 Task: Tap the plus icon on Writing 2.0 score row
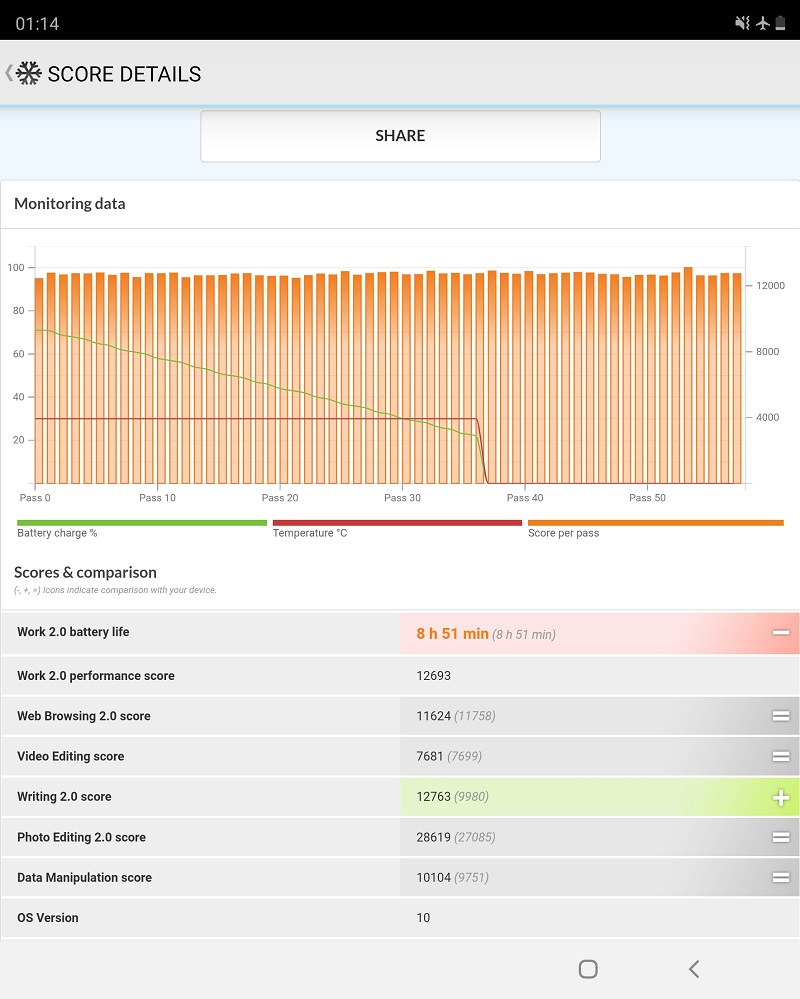781,797
